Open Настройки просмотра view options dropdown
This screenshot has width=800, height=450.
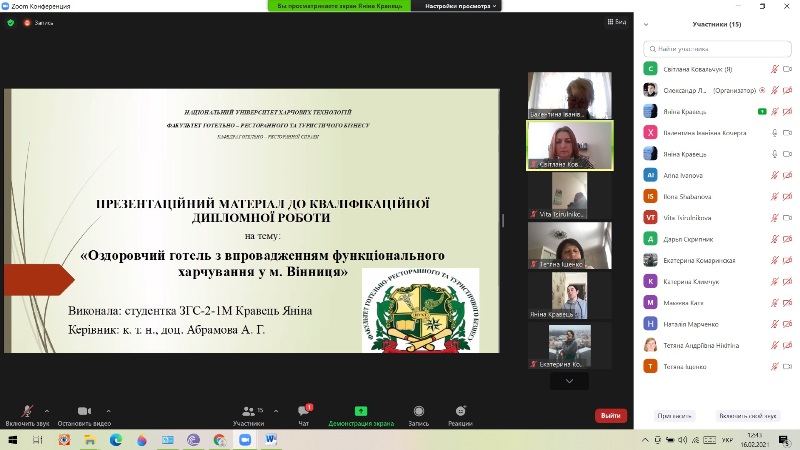click(460, 6)
